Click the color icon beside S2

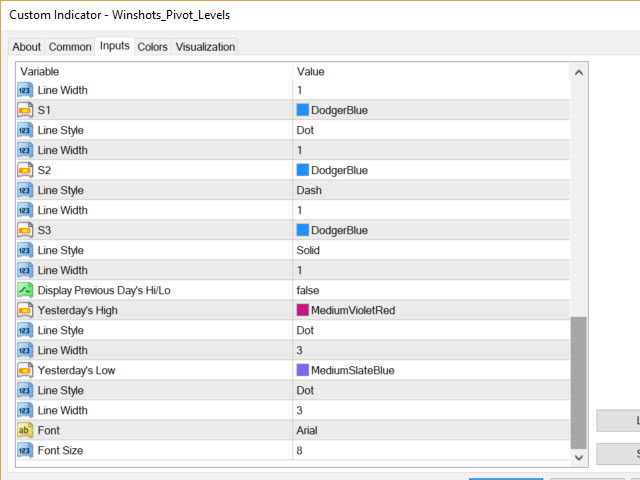(25, 170)
